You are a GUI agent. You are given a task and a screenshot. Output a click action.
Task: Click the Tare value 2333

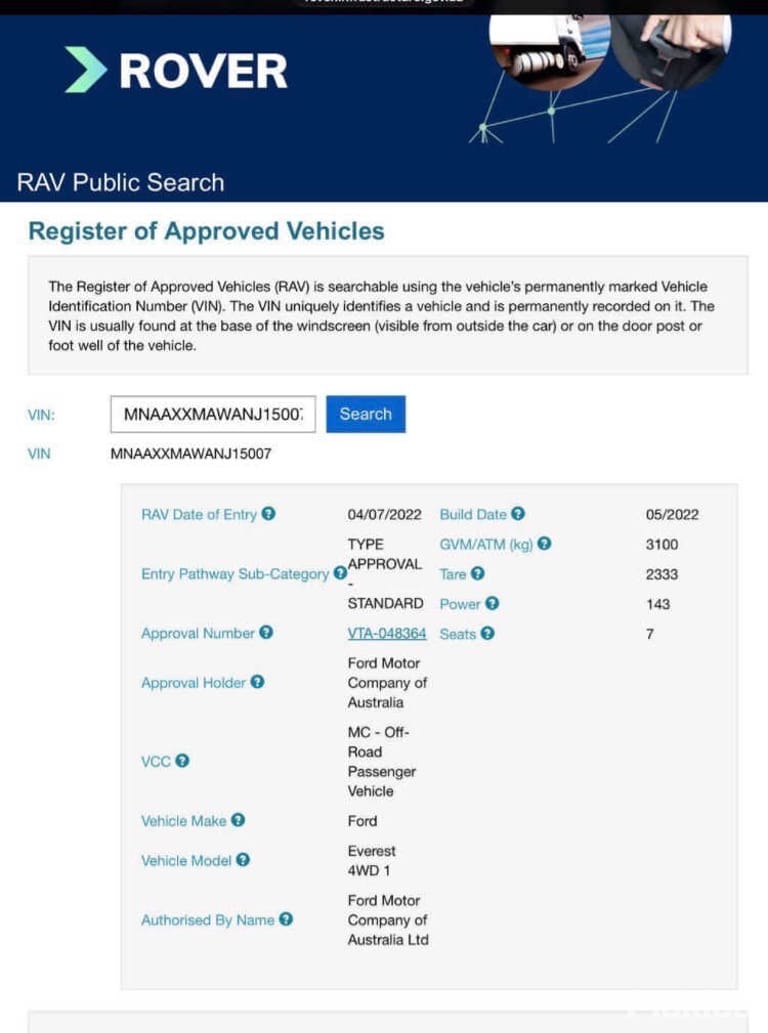click(662, 574)
